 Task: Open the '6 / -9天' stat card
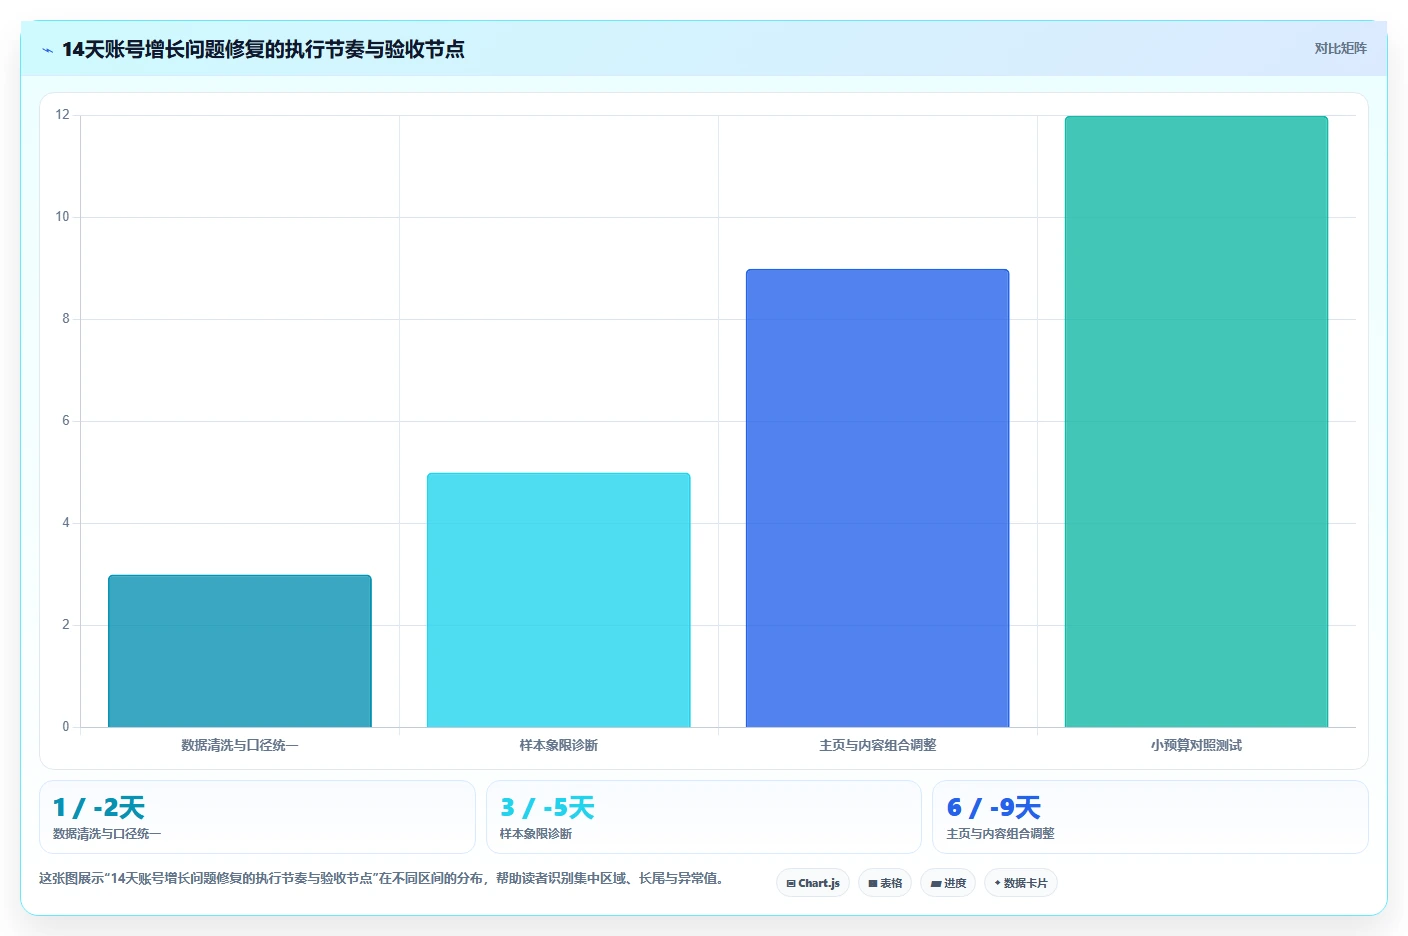(1150, 817)
